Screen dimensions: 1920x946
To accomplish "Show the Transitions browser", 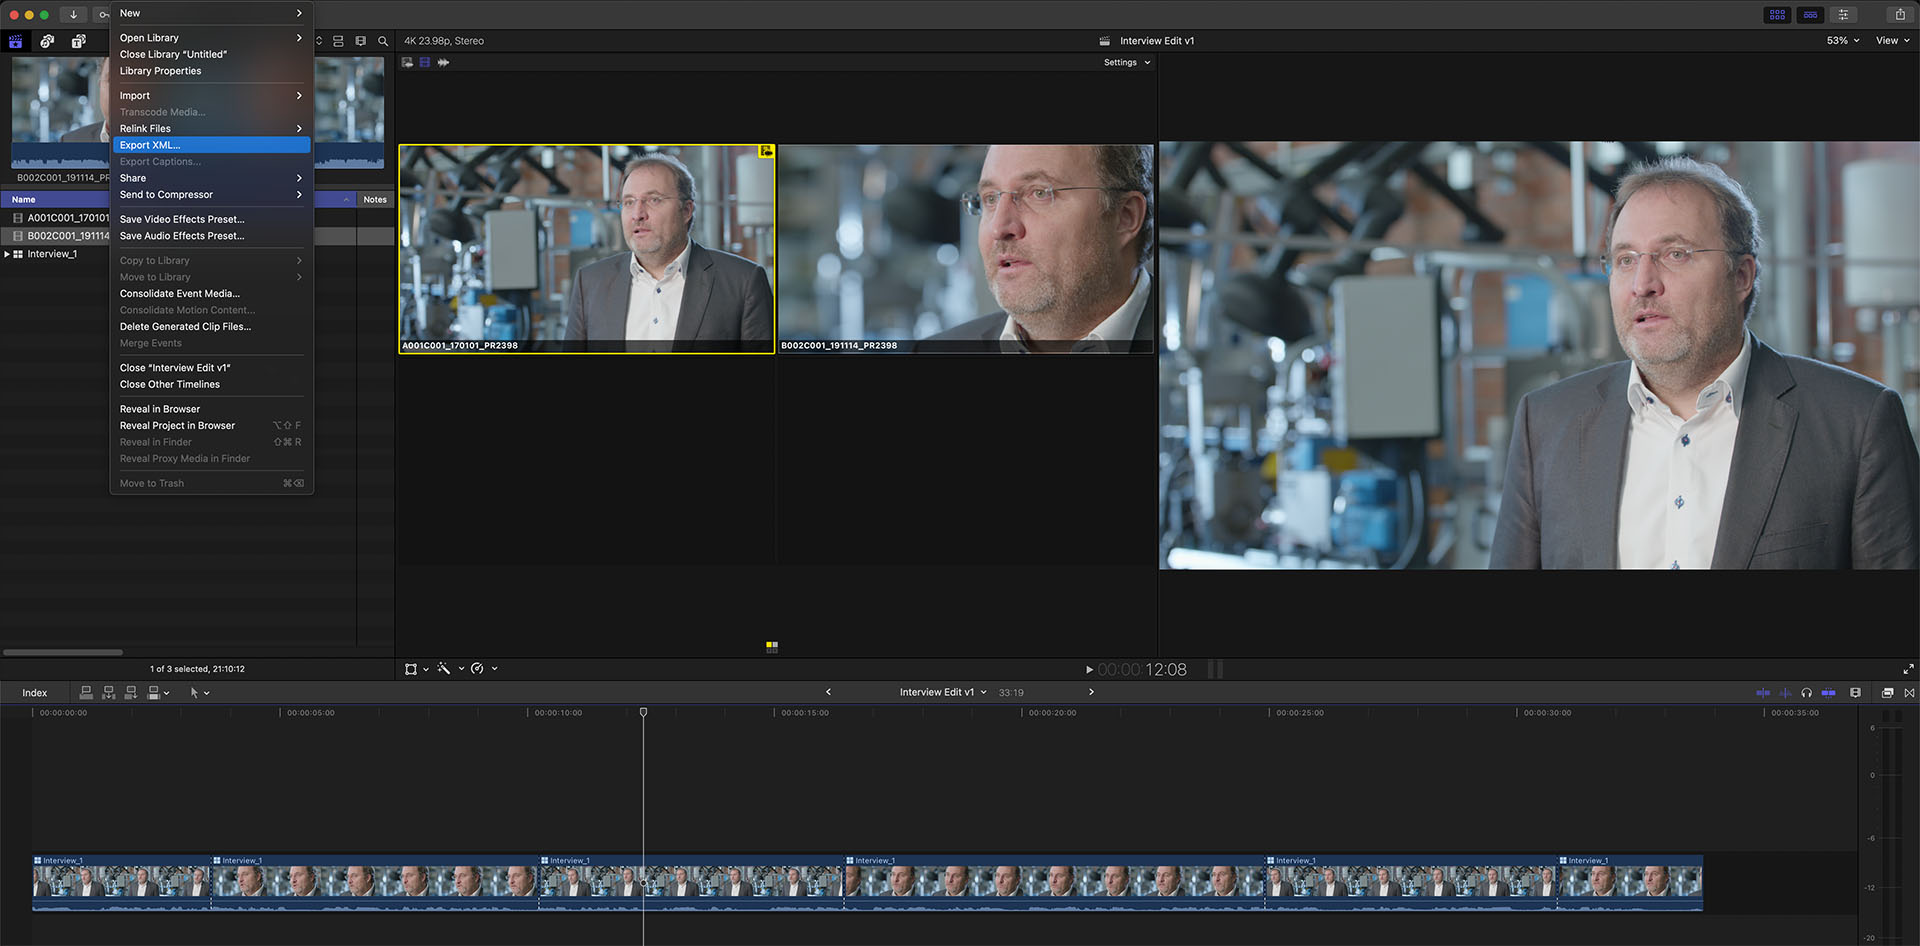I will [1909, 692].
